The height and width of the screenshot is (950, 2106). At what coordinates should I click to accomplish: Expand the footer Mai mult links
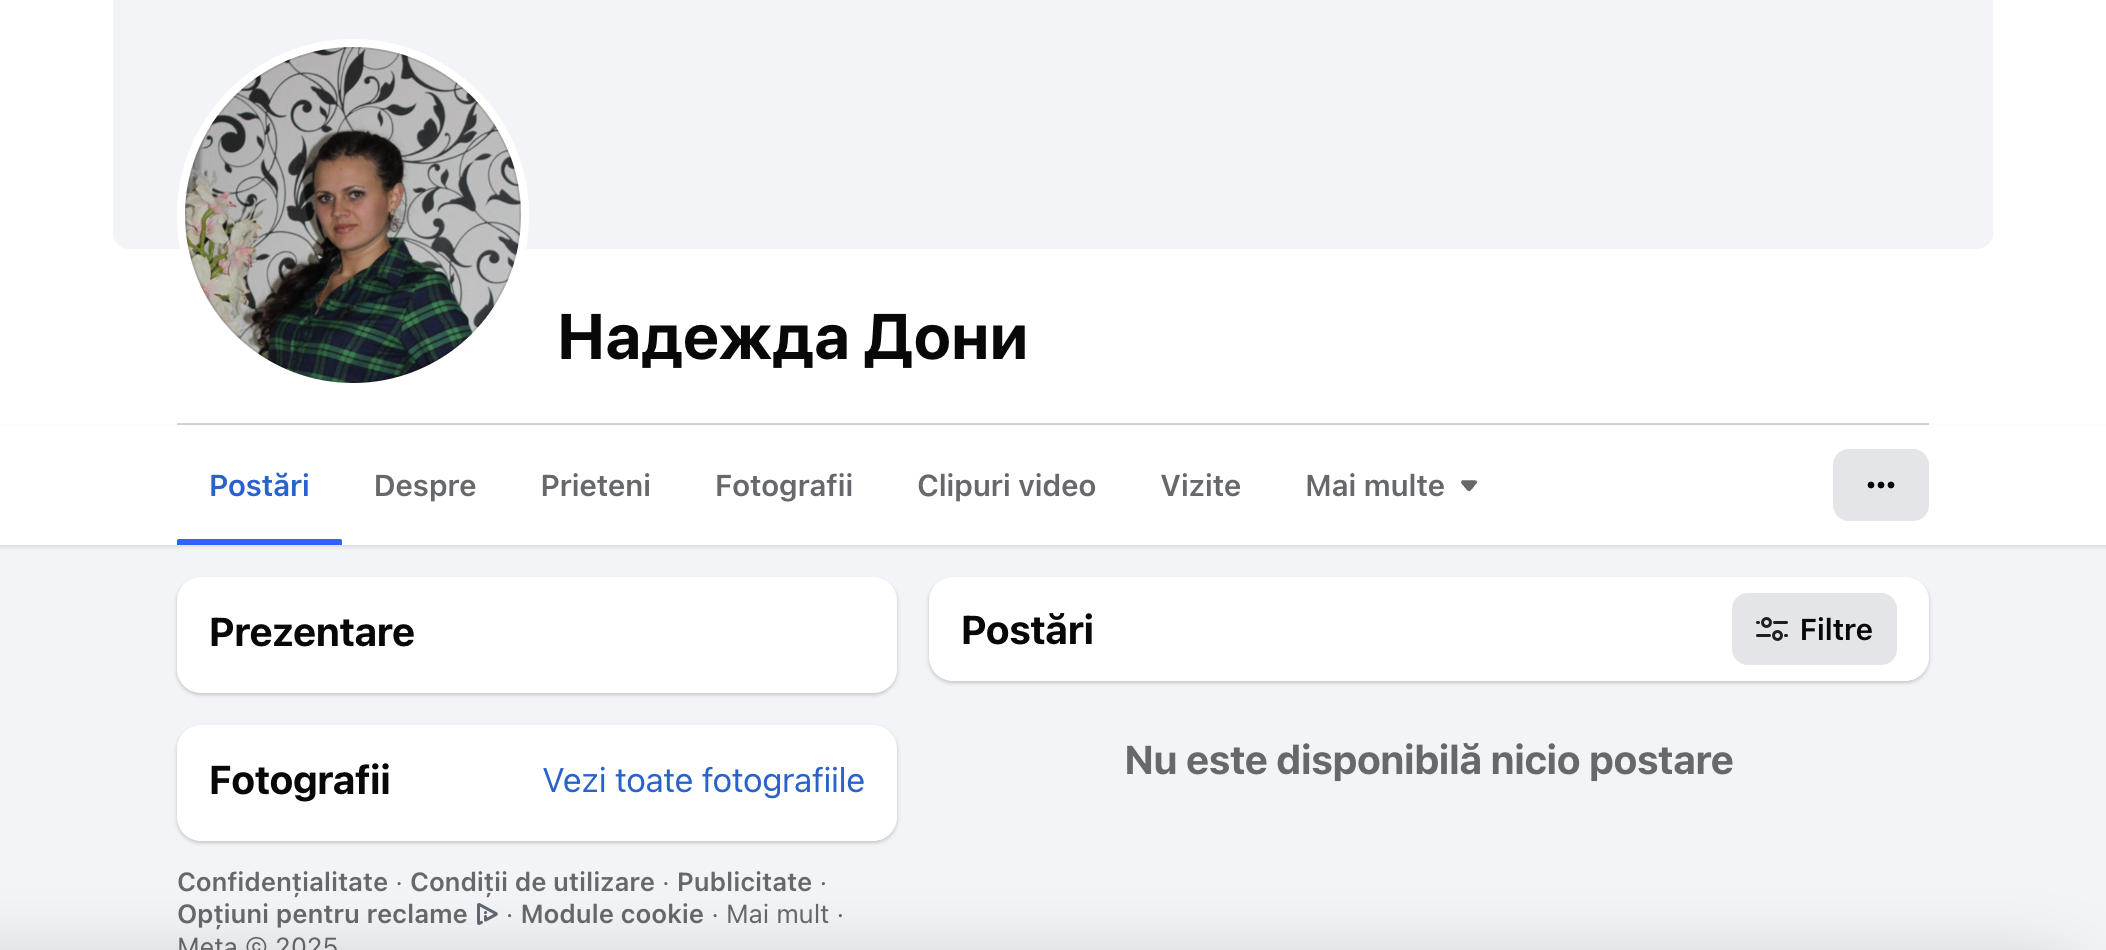tap(777, 914)
